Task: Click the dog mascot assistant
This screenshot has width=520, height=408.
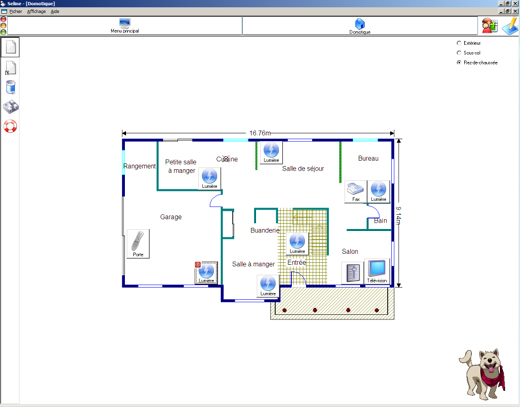Action: (x=483, y=374)
